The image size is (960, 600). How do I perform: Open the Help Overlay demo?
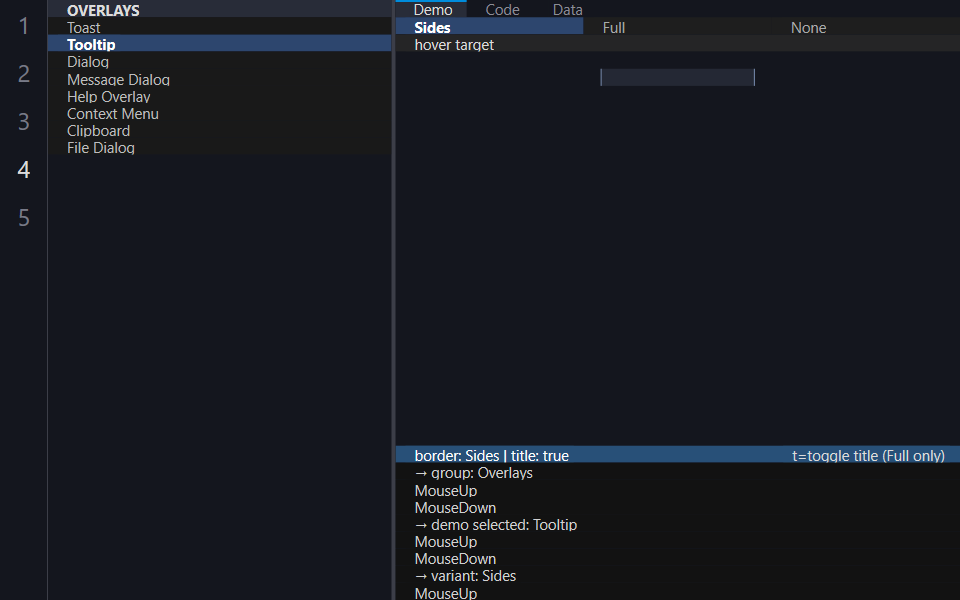(219, 96)
